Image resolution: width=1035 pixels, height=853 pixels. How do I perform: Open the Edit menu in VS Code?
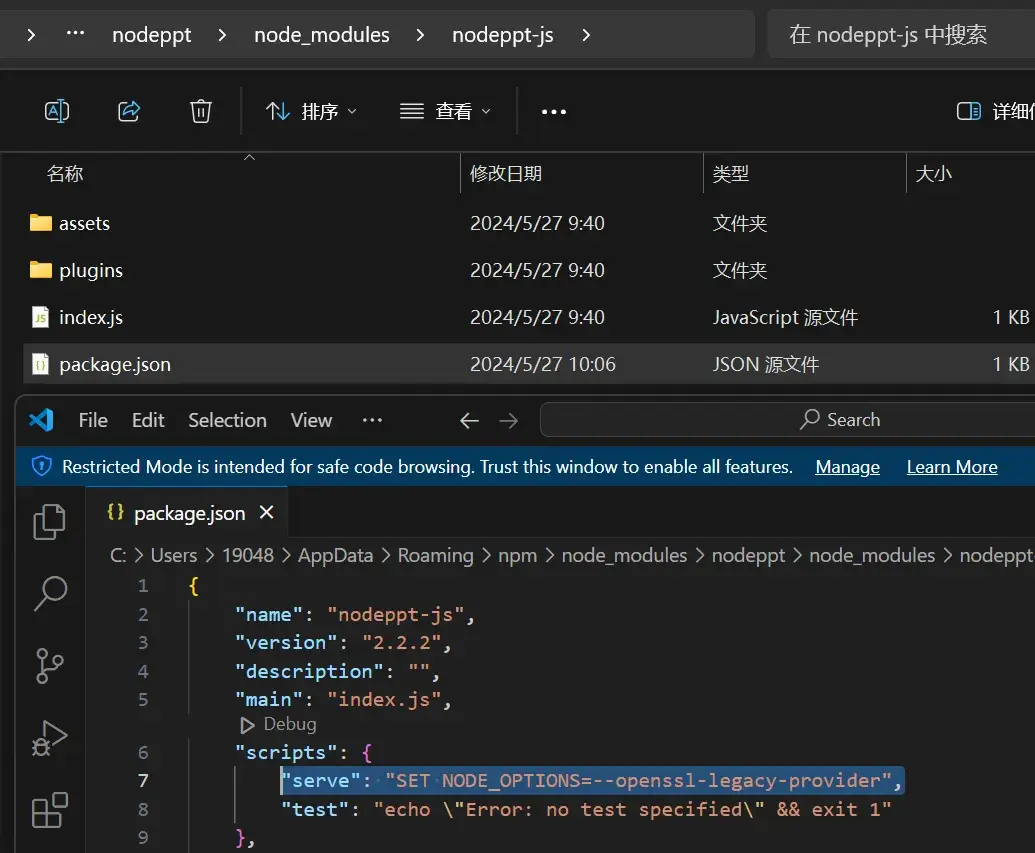[148, 420]
